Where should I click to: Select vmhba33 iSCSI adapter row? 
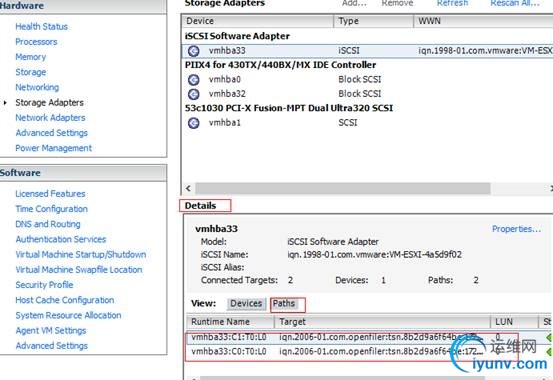tap(367, 51)
